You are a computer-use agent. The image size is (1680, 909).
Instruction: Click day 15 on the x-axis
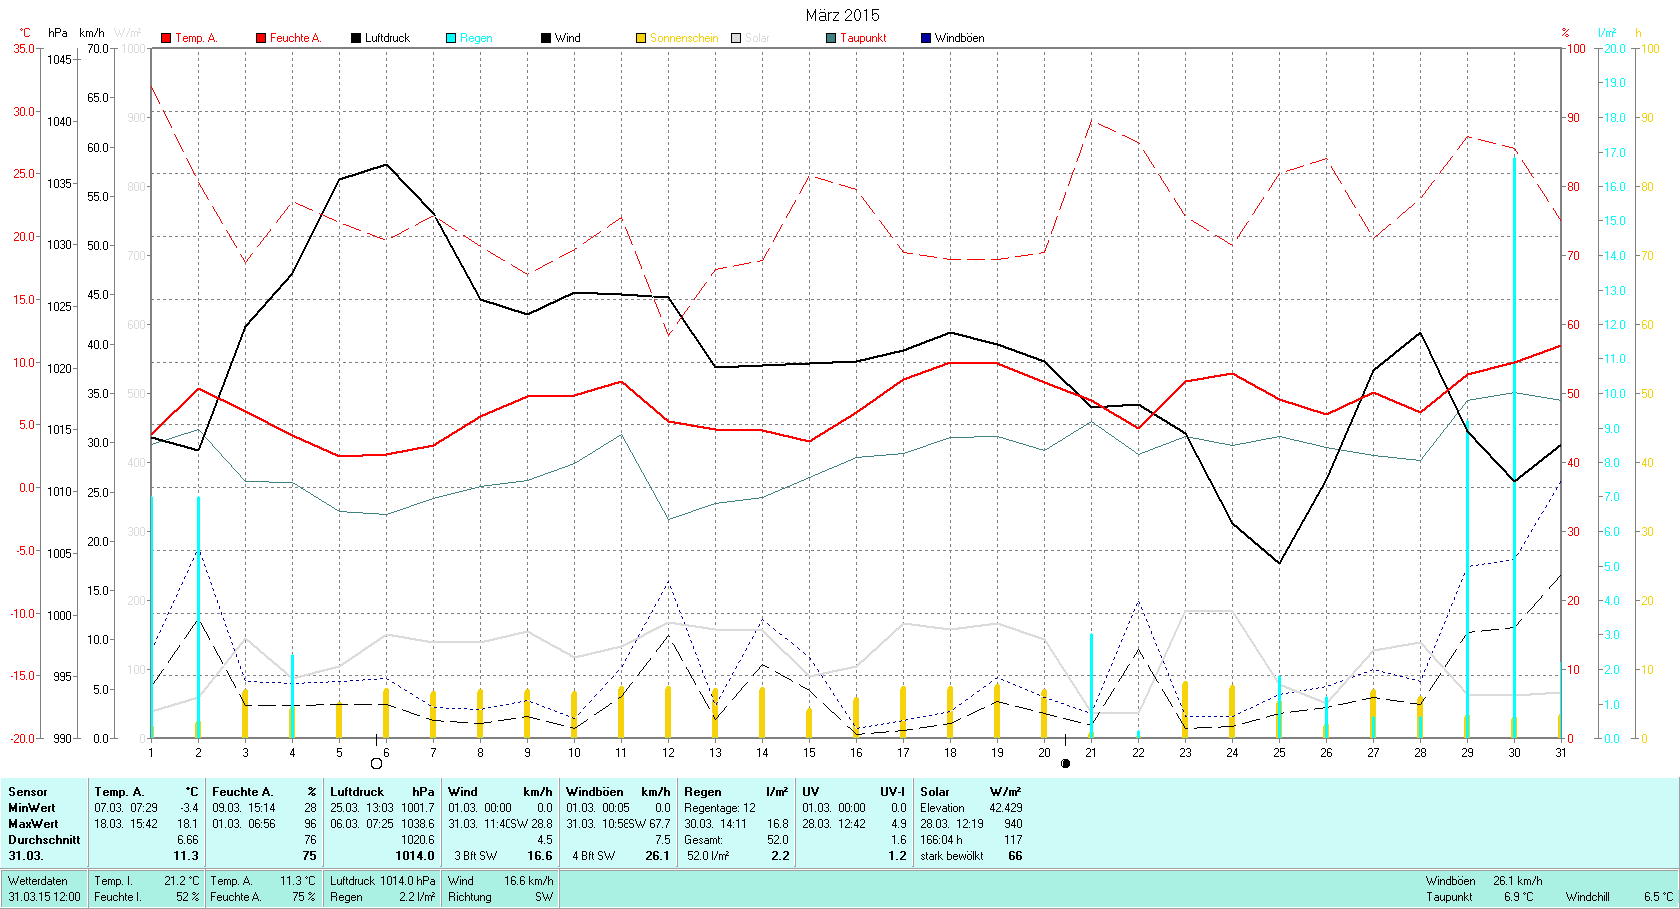809,753
